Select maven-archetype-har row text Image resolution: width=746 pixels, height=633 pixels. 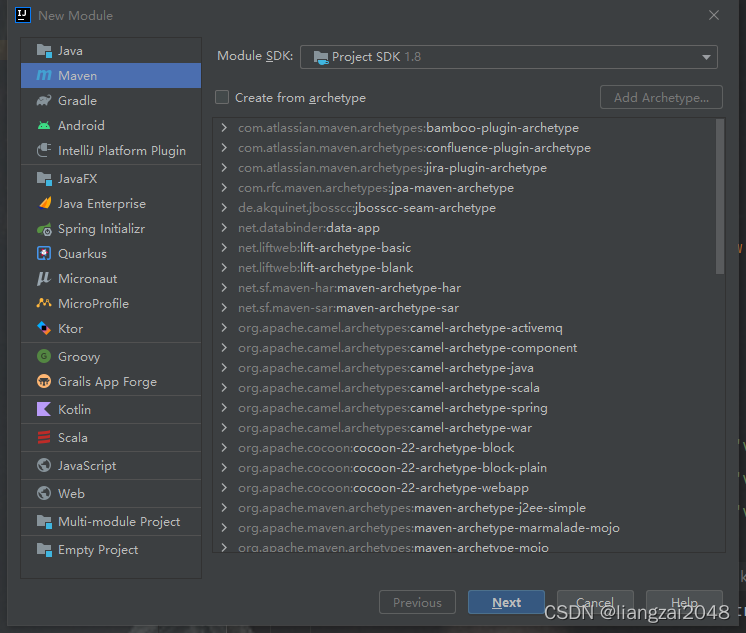point(349,287)
